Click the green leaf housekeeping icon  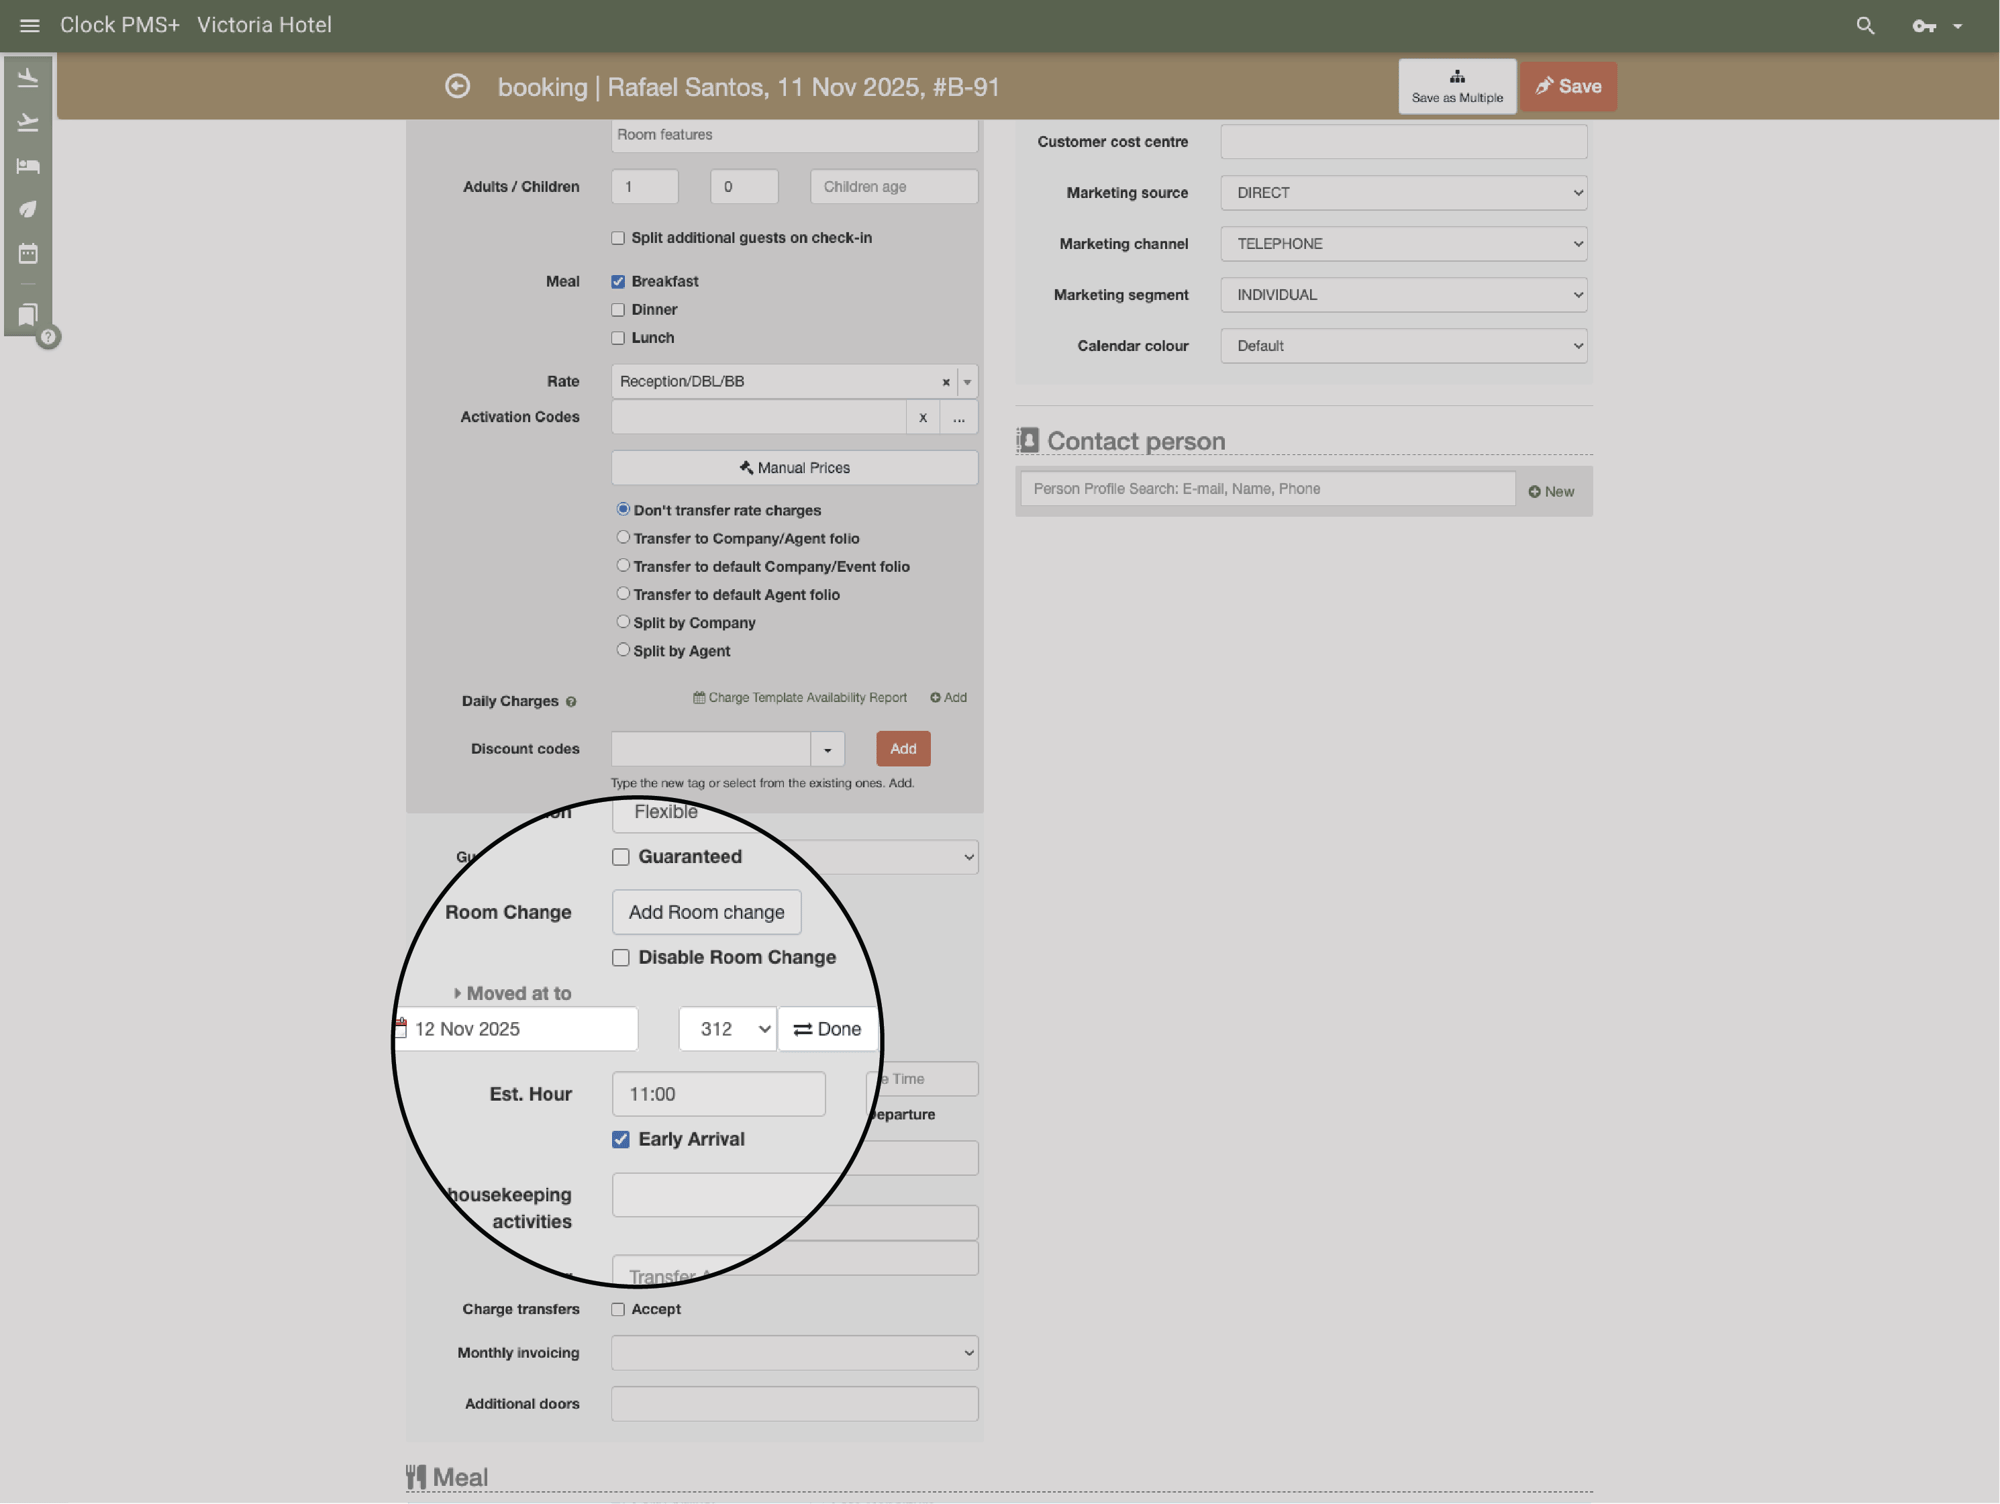click(27, 209)
